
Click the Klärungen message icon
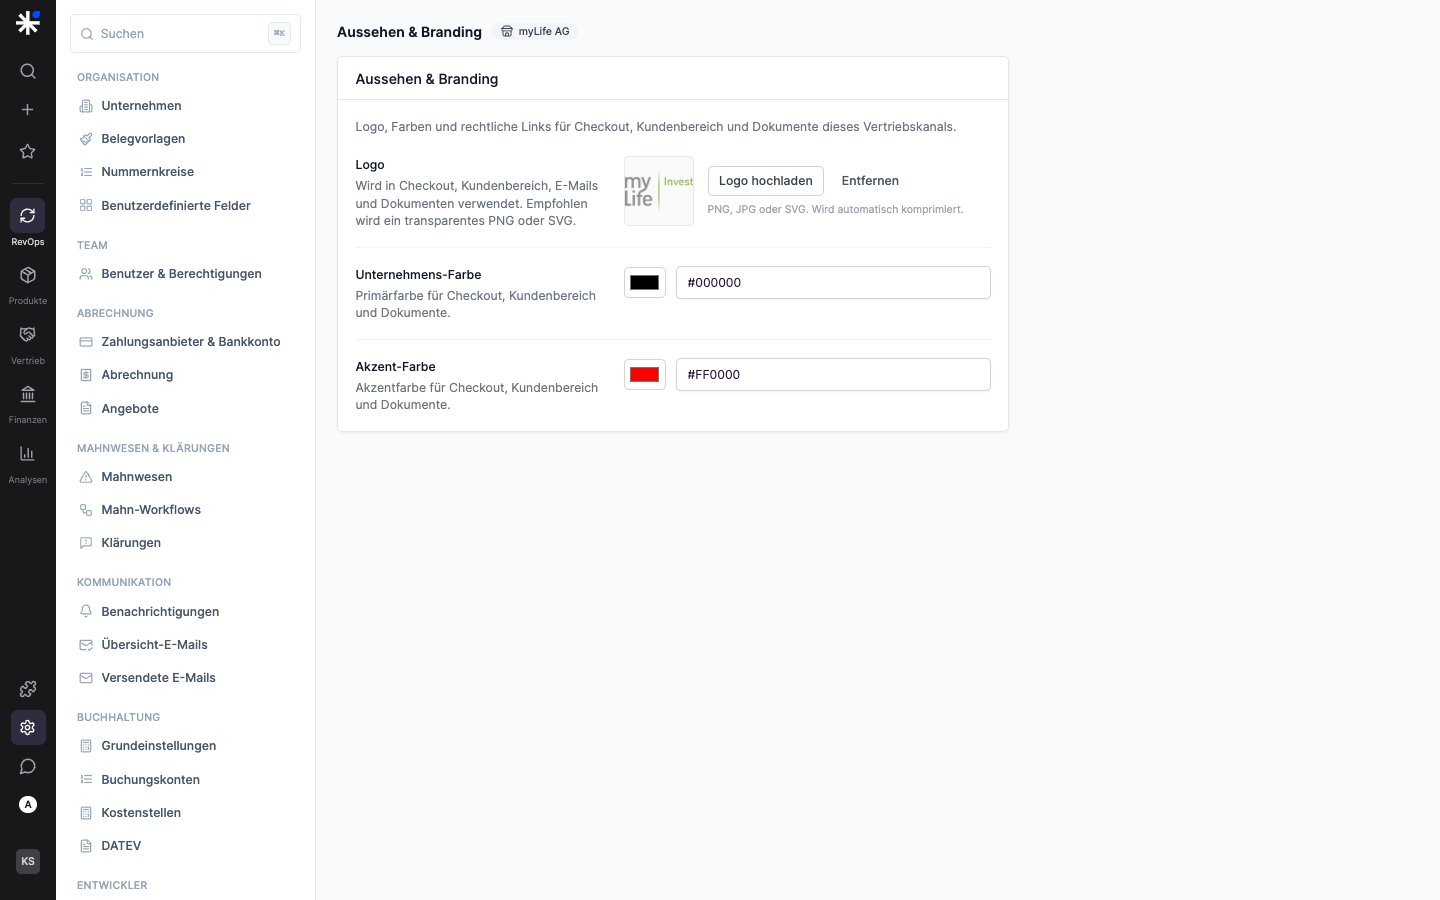pyautogui.click(x=86, y=543)
